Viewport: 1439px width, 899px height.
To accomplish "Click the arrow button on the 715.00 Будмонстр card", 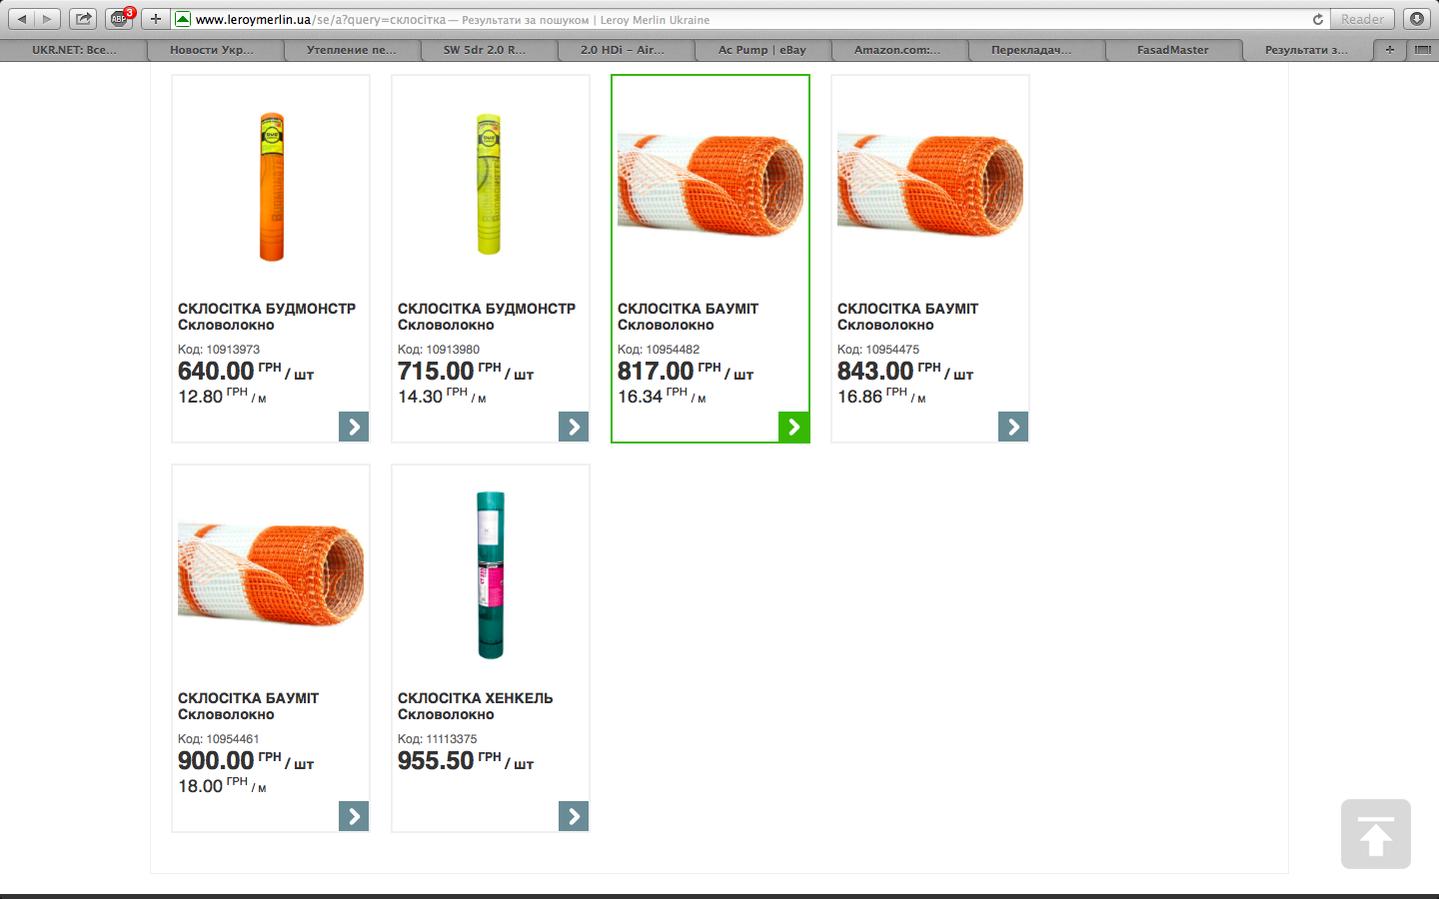I will (574, 427).
